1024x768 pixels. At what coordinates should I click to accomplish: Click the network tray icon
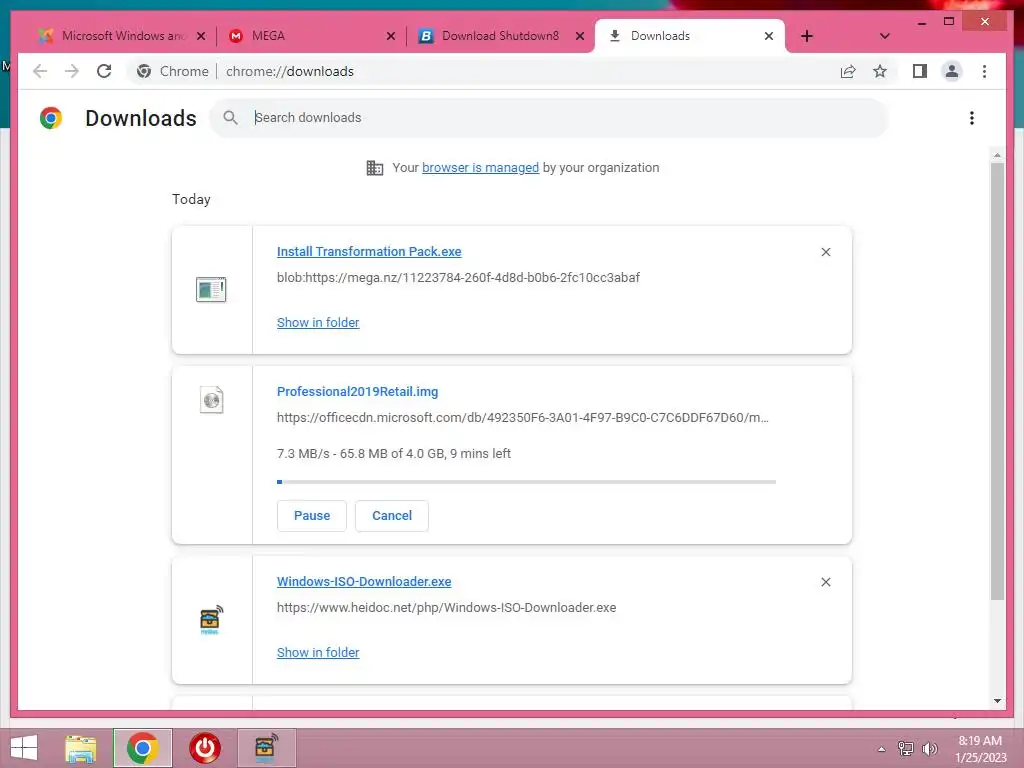click(x=906, y=749)
